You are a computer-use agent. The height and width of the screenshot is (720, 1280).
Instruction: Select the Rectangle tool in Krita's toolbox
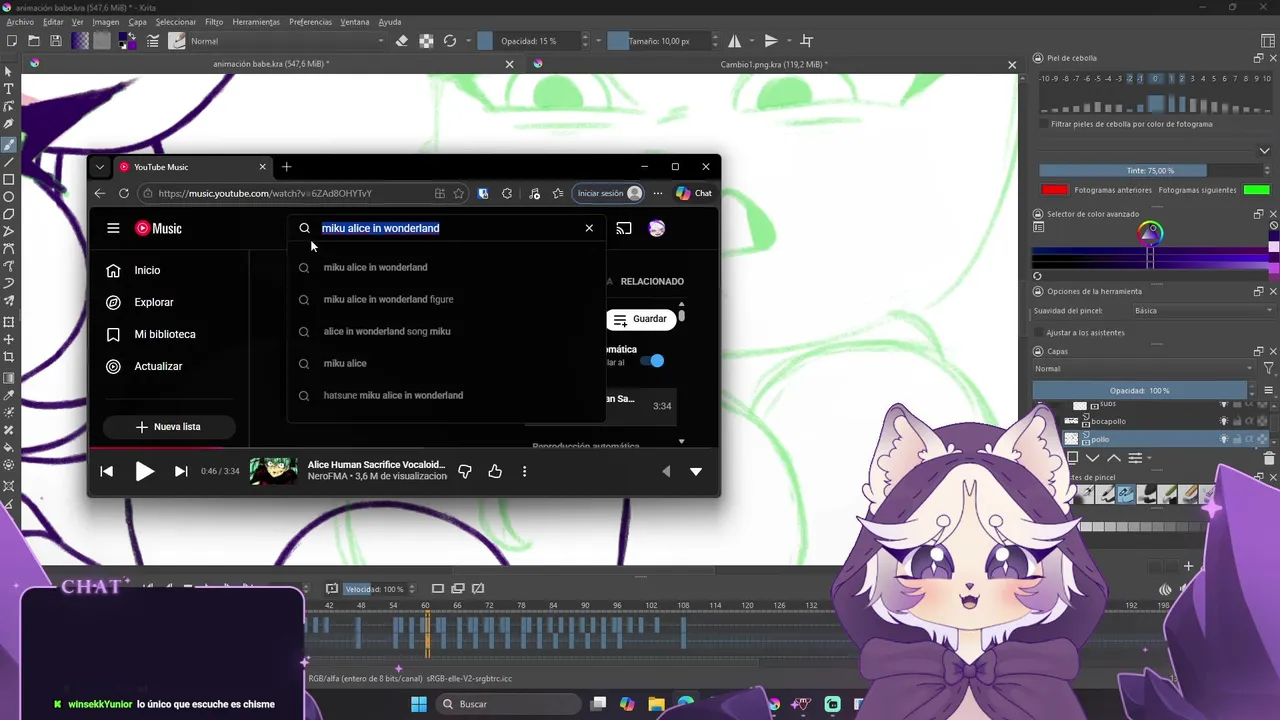(9, 180)
